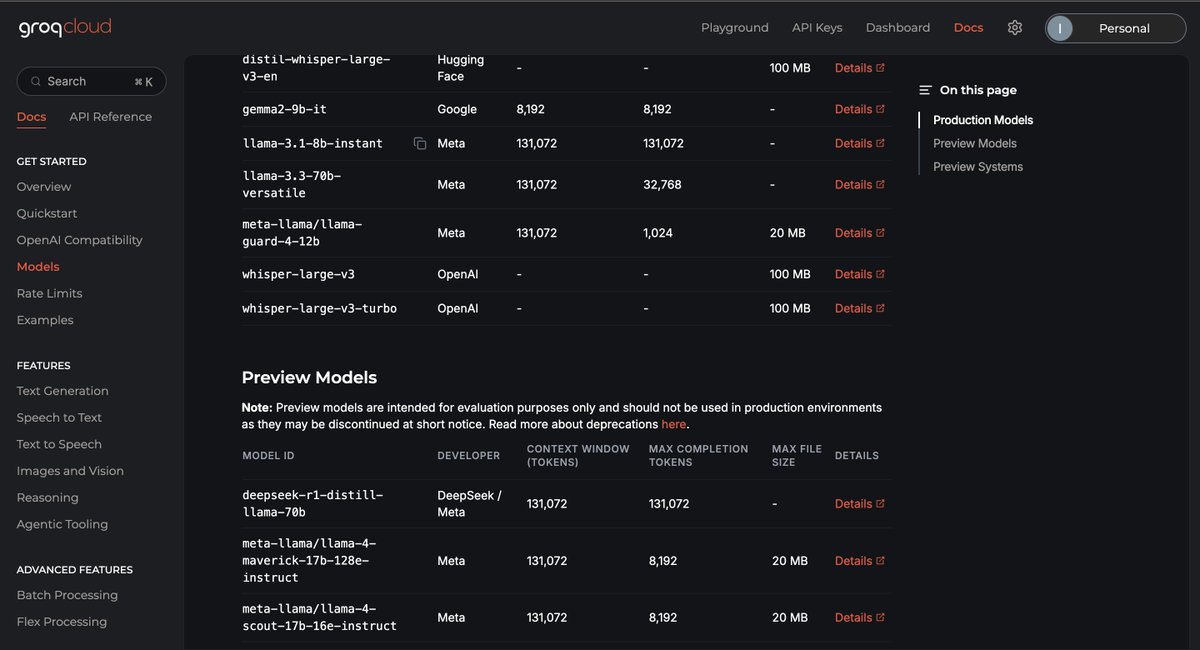The height and width of the screenshot is (650, 1200).
Task: Click model ID whisper-large-v3-turbo
Action: pyautogui.click(x=320, y=308)
